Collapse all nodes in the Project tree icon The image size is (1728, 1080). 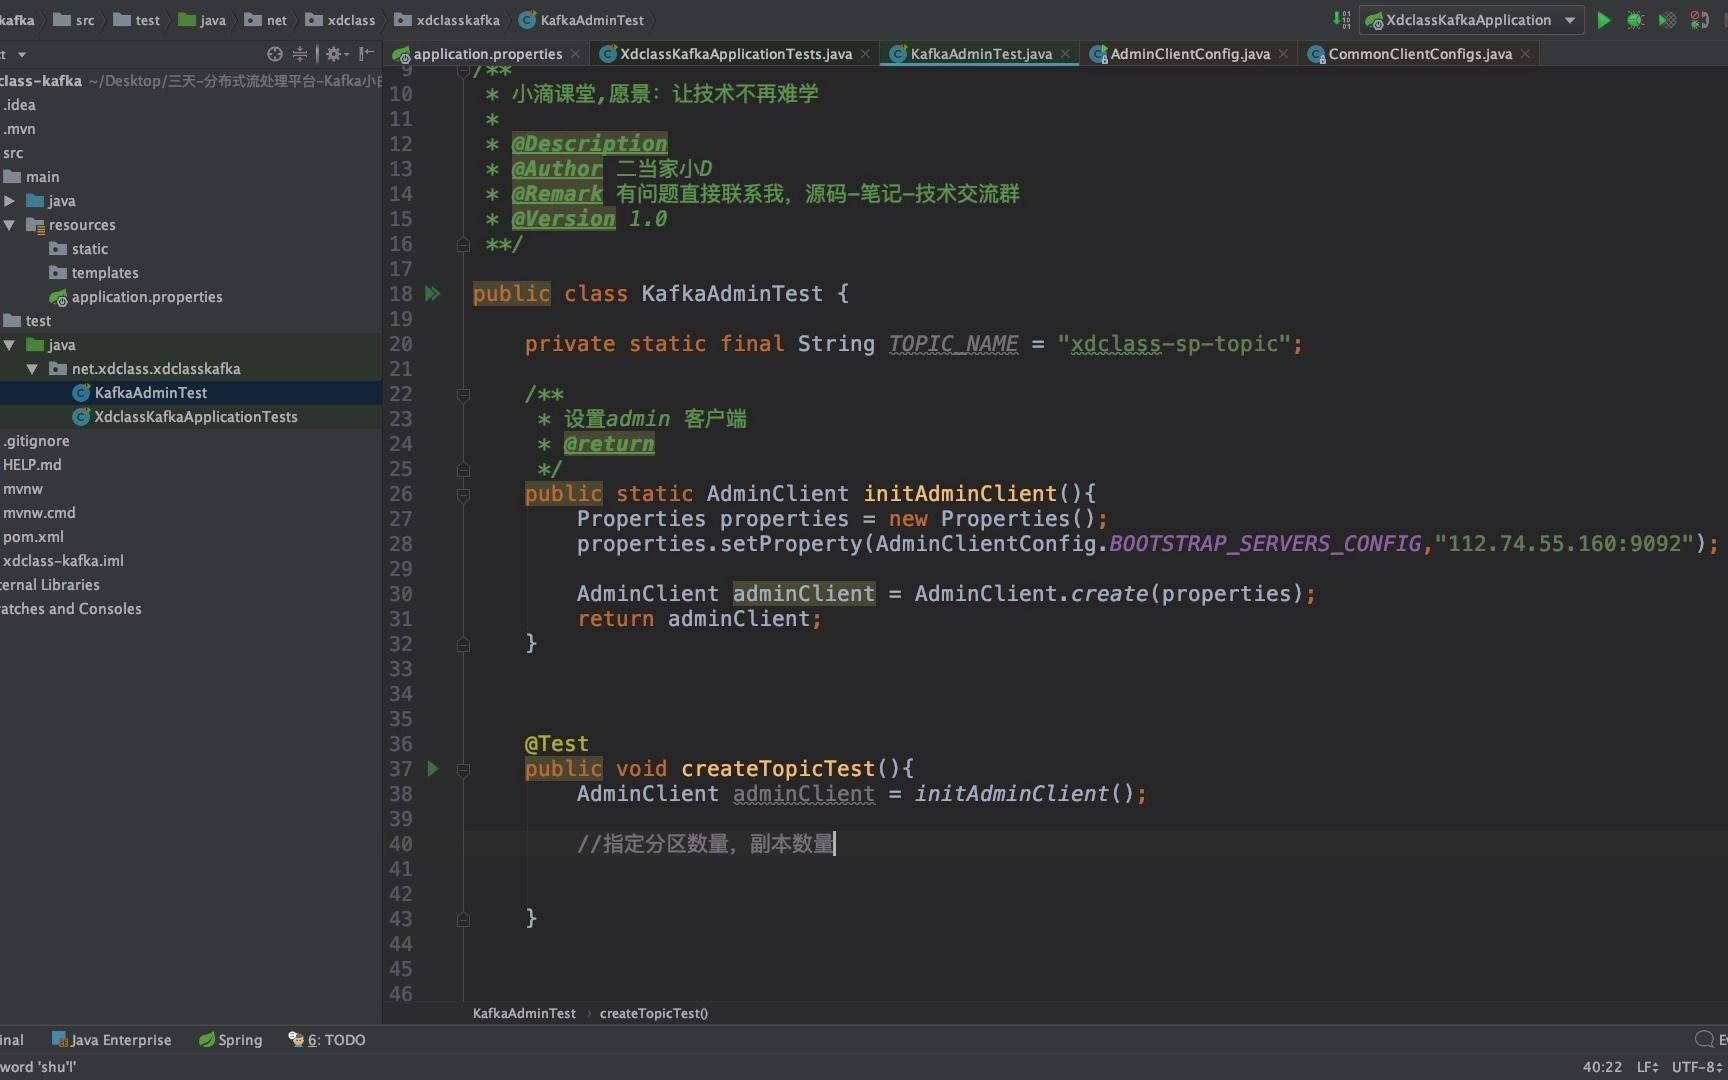pyautogui.click(x=300, y=55)
